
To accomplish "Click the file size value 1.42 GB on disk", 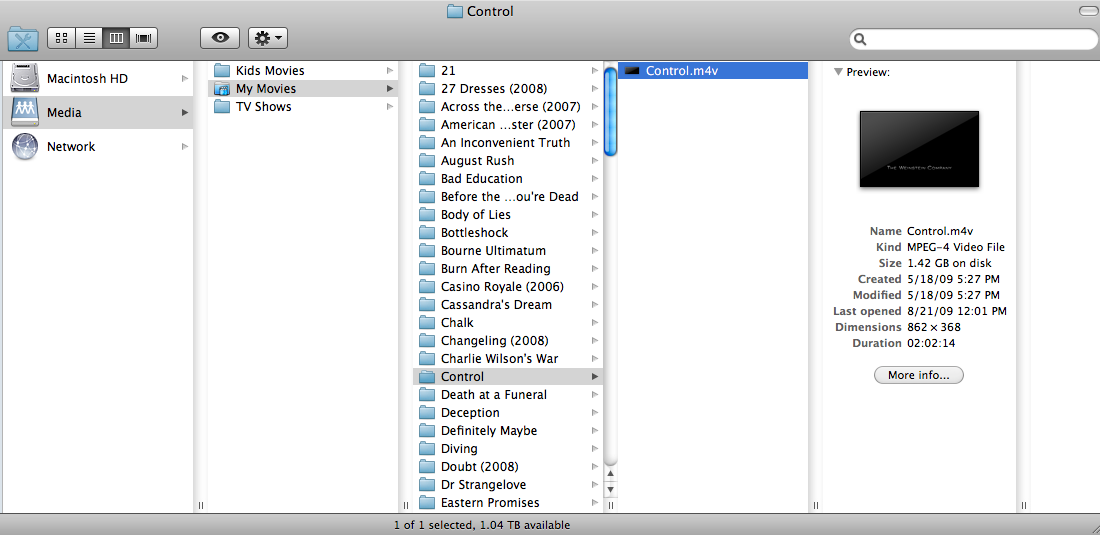I will click(949, 263).
